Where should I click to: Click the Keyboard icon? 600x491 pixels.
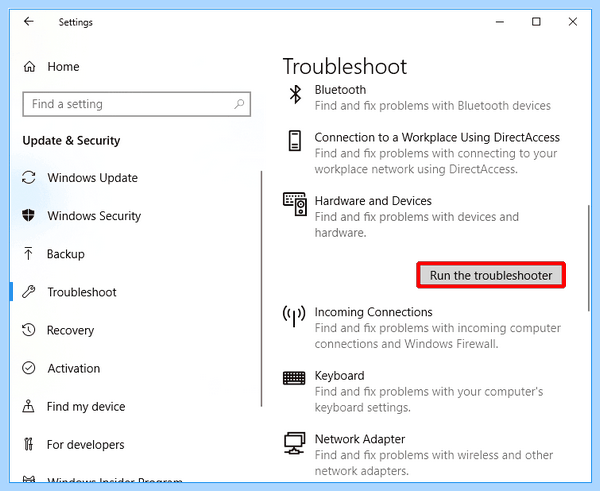pyautogui.click(x=294, y=378)
